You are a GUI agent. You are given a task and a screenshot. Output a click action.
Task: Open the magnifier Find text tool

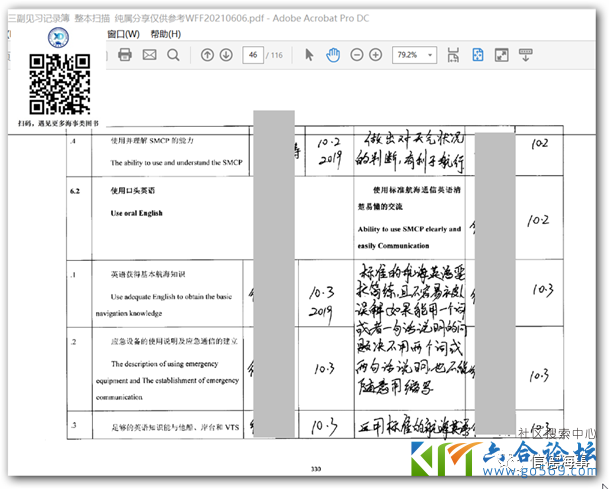coord(173,54)
